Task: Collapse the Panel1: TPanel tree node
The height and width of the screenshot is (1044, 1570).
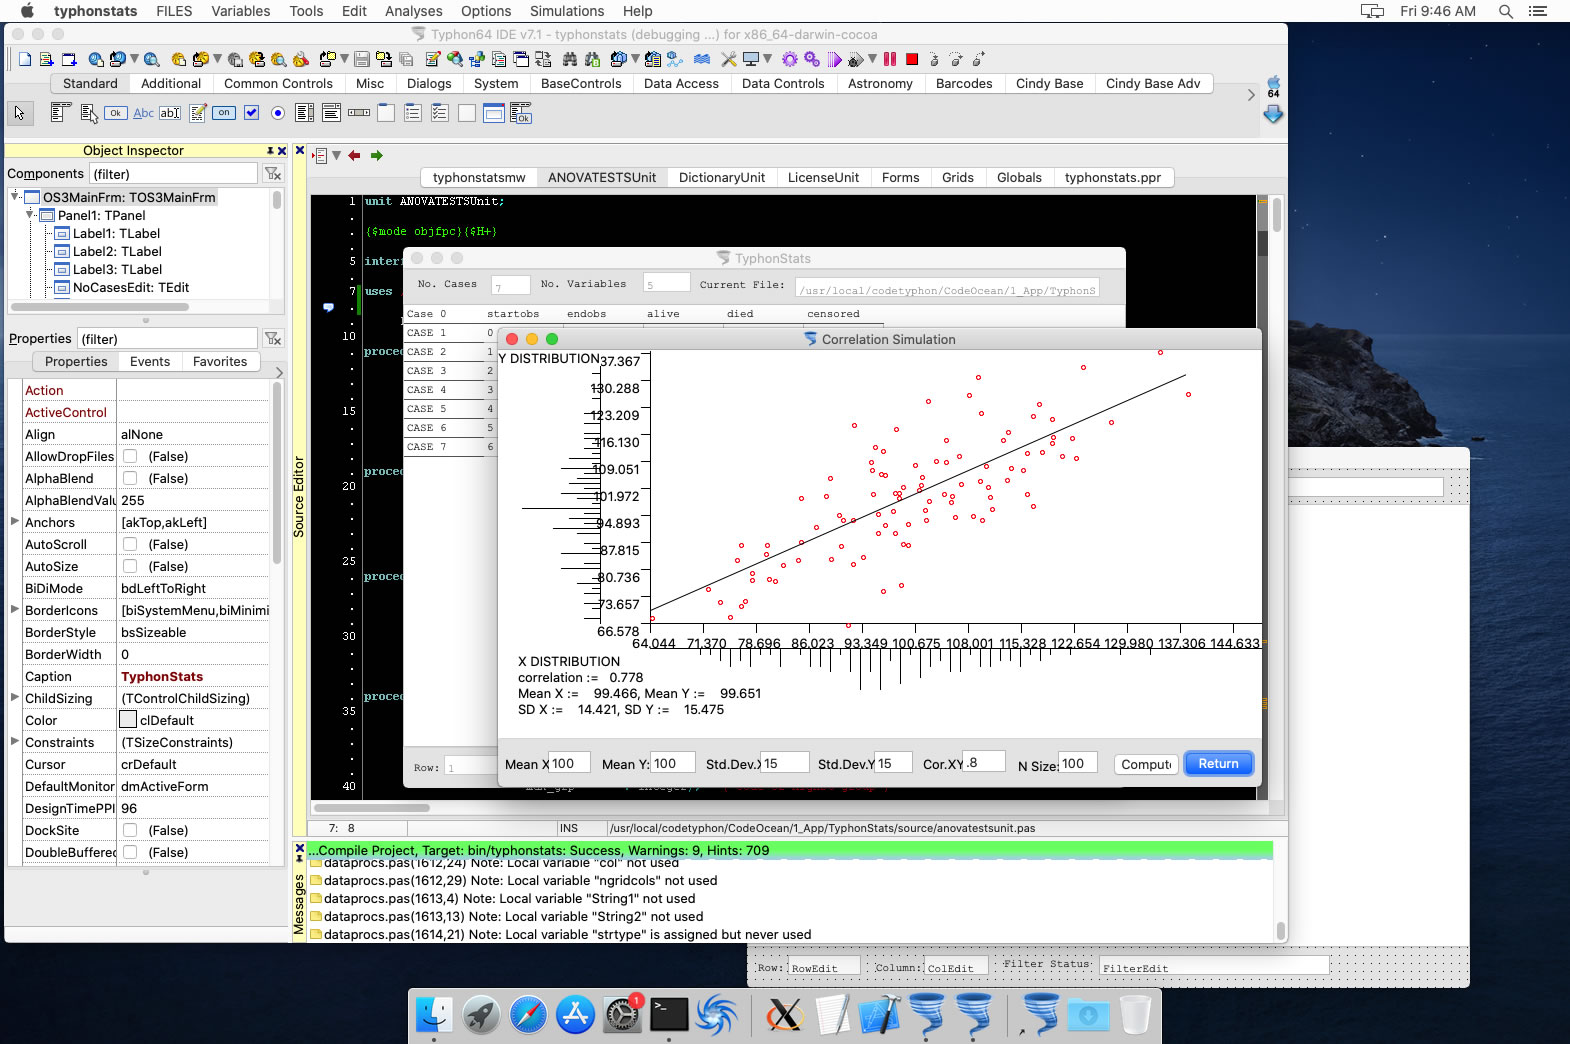Action: click(x=30, y=215)
